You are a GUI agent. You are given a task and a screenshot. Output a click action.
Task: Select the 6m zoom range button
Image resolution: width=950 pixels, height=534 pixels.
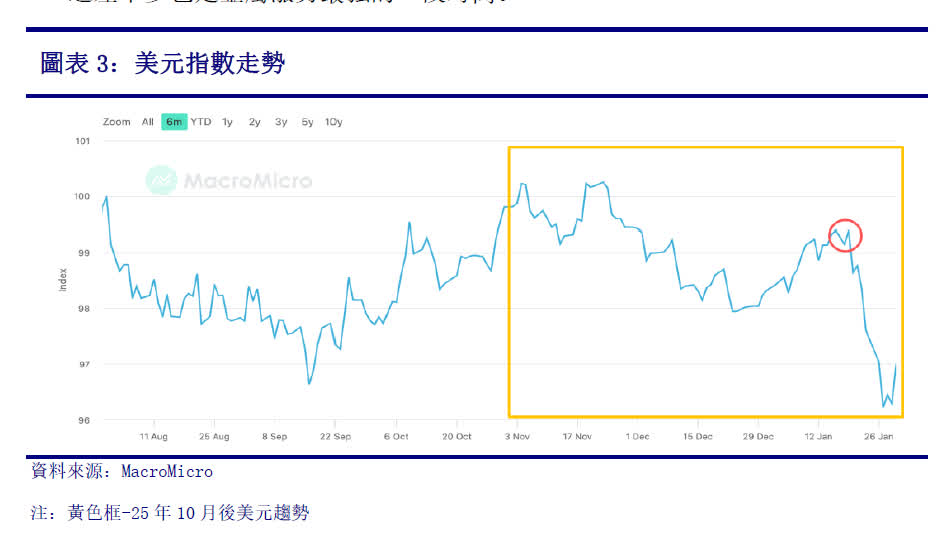coord(174,122)
